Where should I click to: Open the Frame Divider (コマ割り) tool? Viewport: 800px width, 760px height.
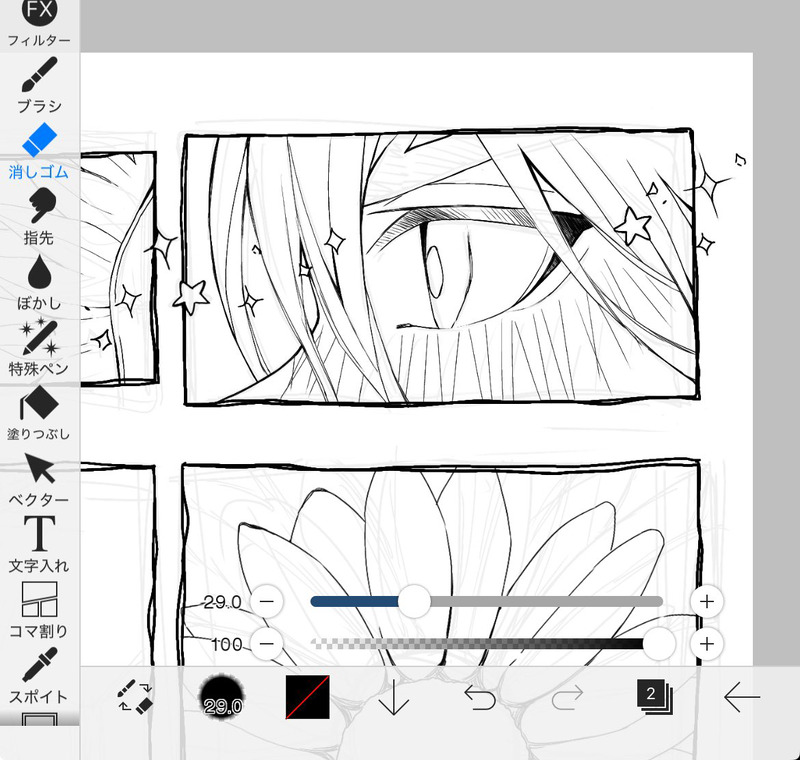39,610
